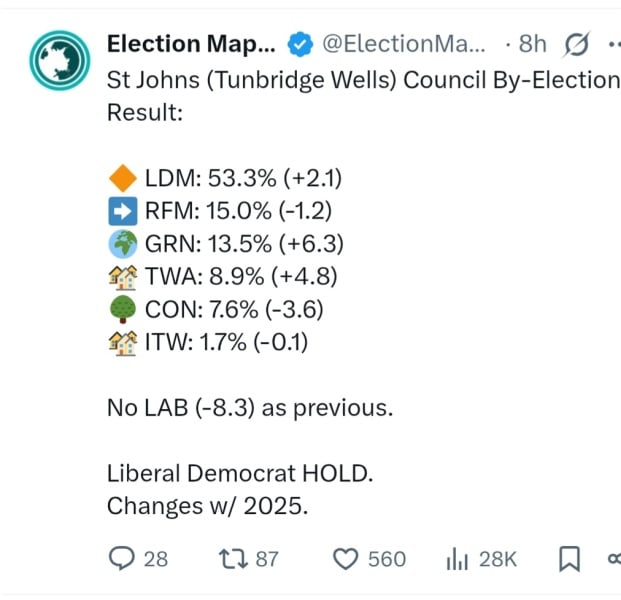Bookmark this tweet
Viewport: 621px width, 600px height.
569,558
